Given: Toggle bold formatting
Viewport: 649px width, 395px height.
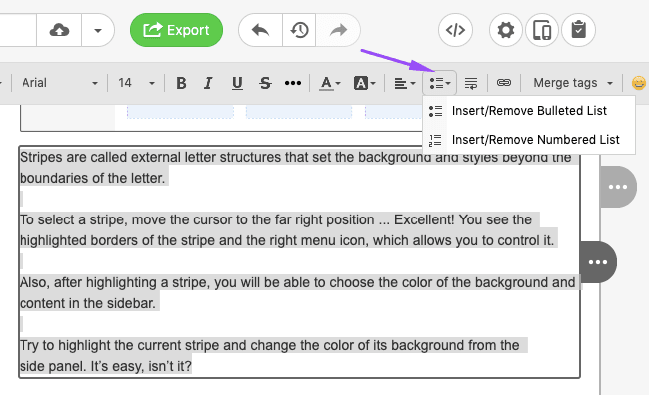Looking at the screenshot, I should pyautogui.click(x=181, y=83).
